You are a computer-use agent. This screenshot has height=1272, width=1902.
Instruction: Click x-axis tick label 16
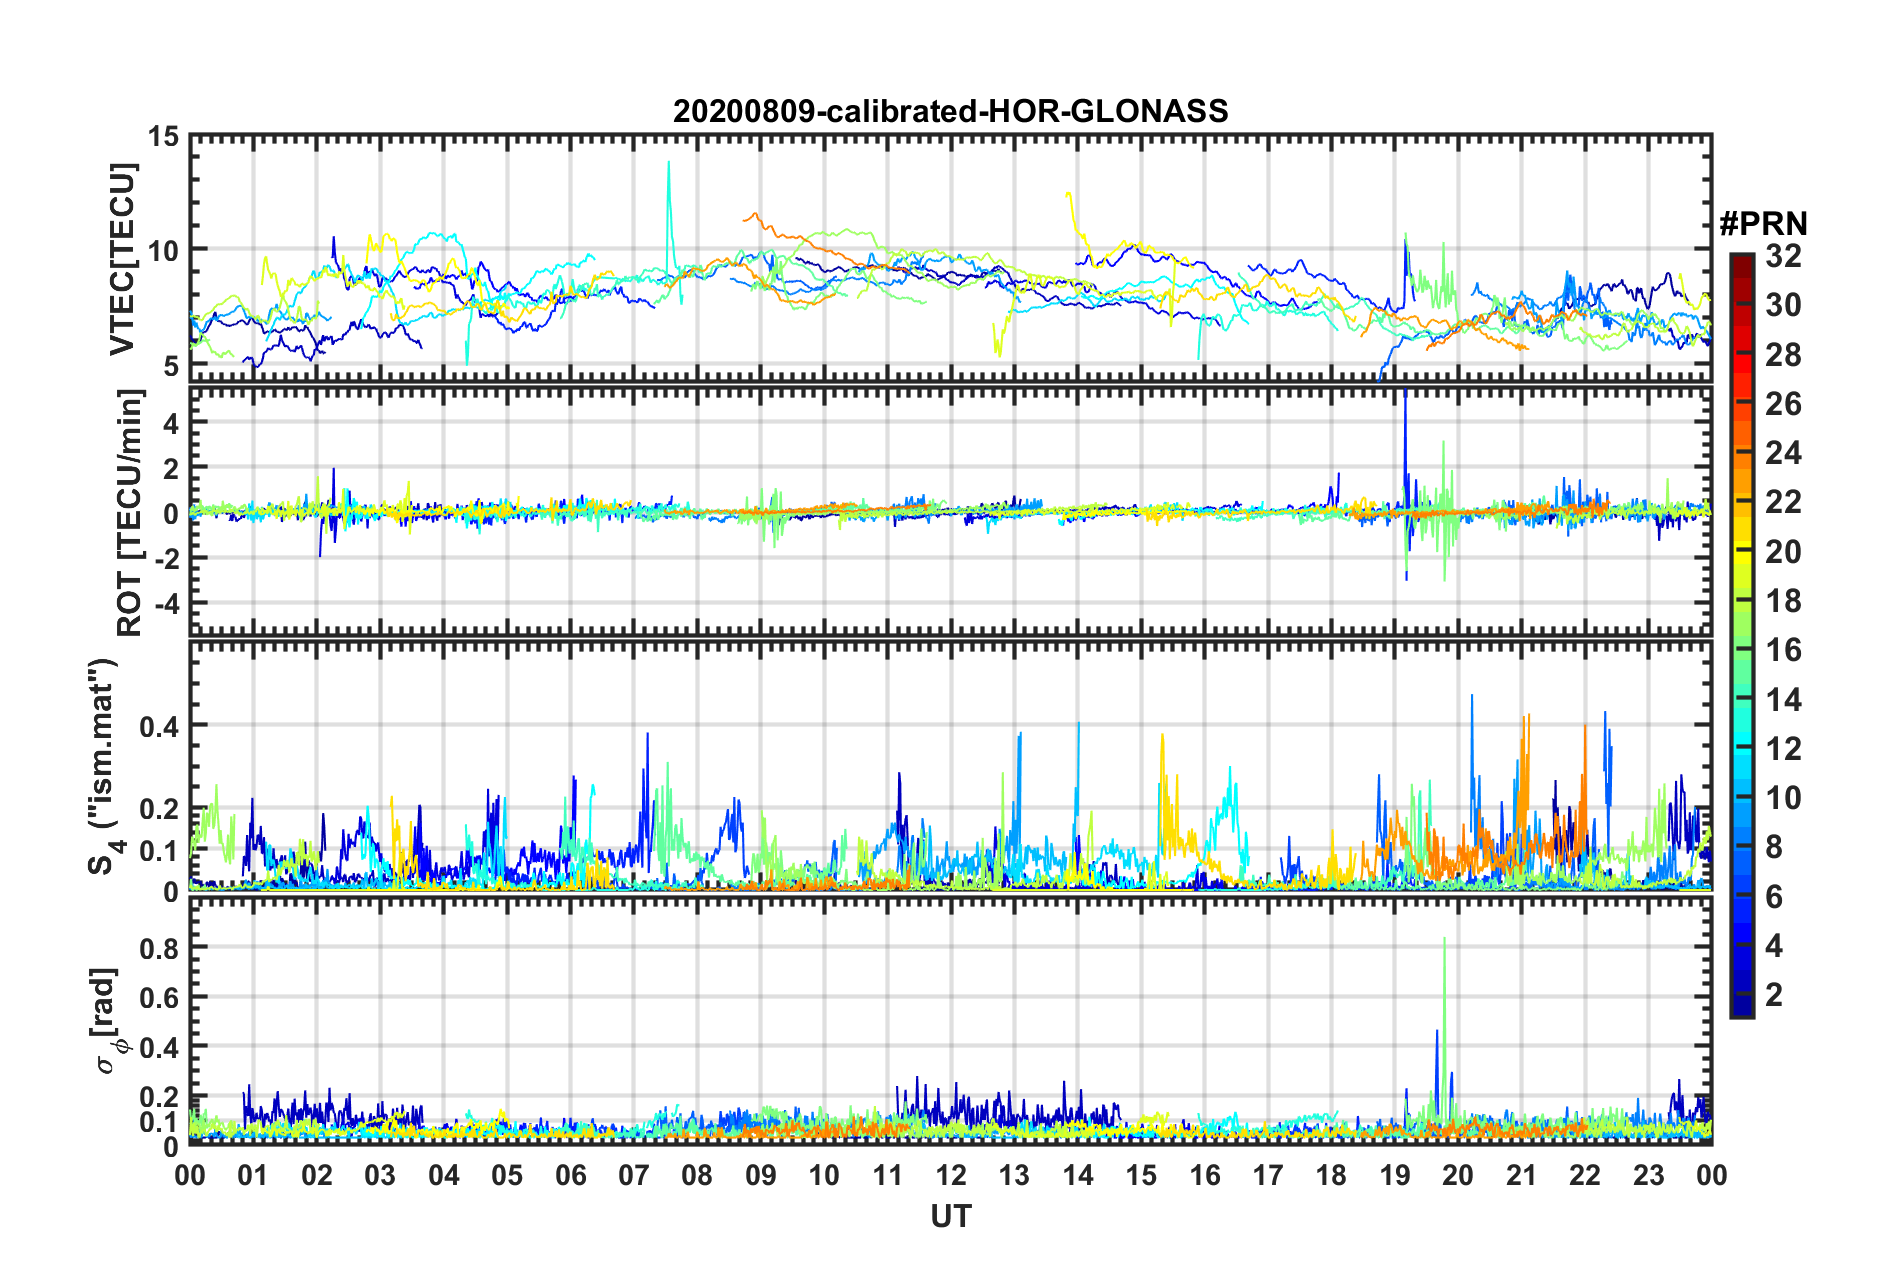pos(1205,1175)
